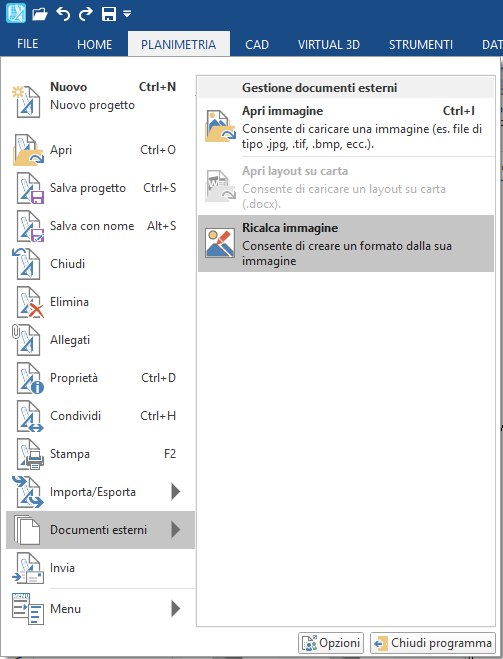The width and height of the screenshot is (503, 659).
Task: Click the Stampa printer icon
Action: tap(29, 454)
